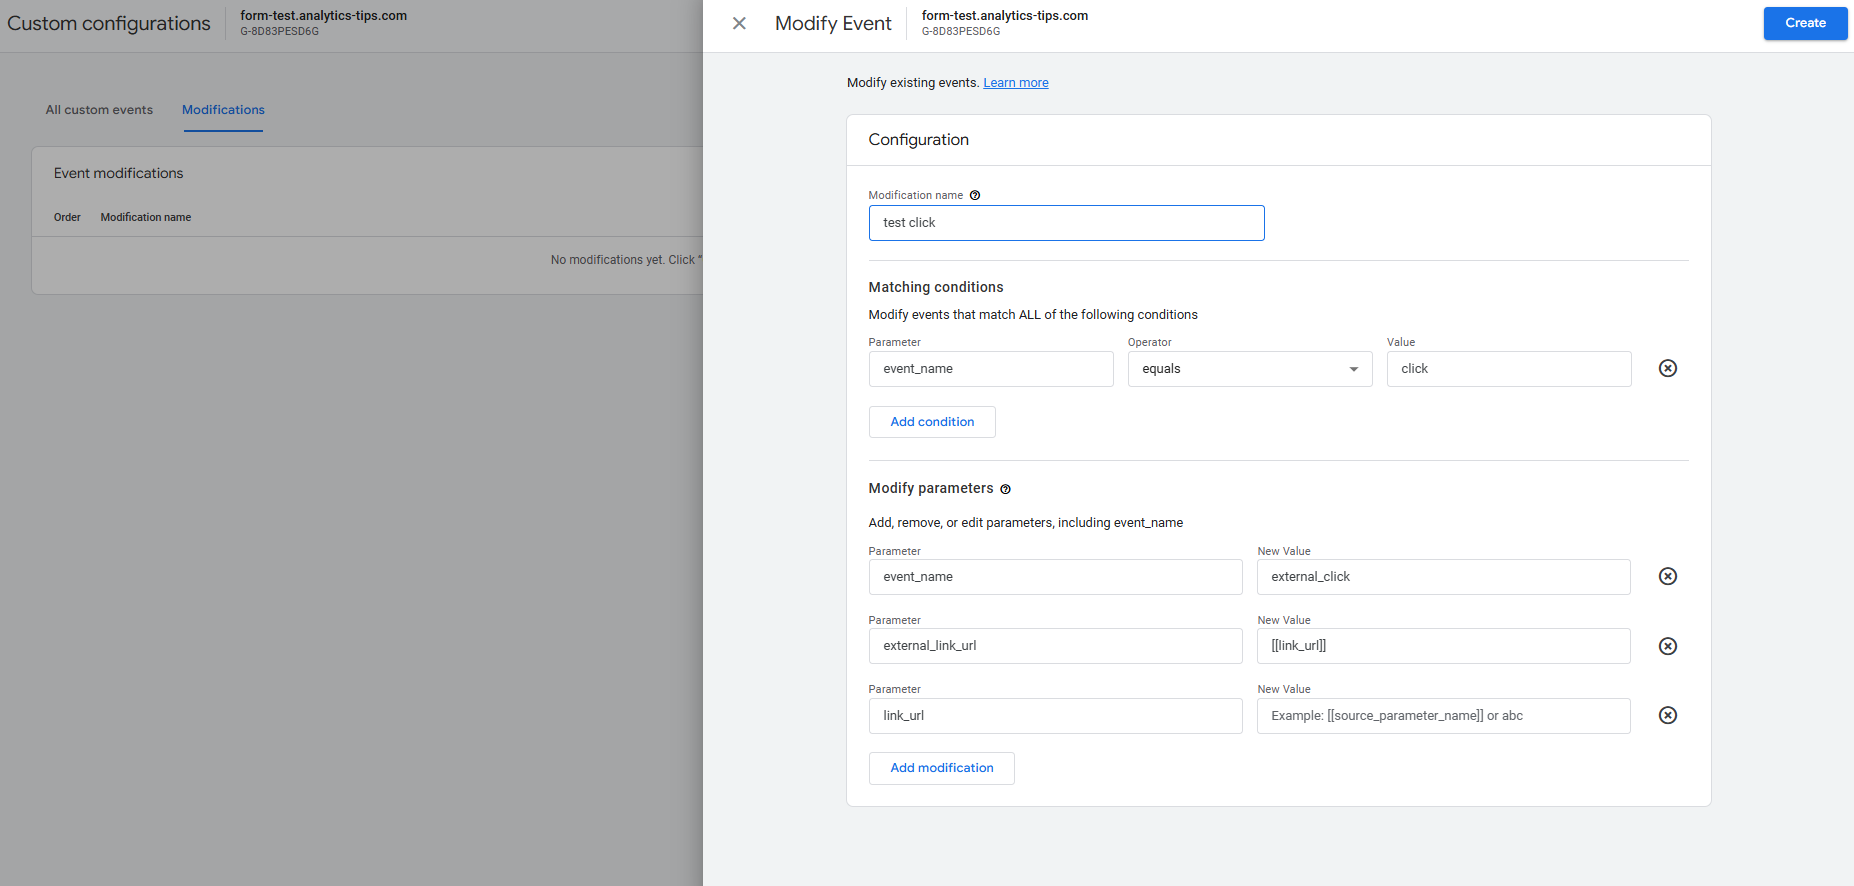This screenshot has width=1854, height=886.
Task: Remove the external_link_url modification row
Action: 1667,646
